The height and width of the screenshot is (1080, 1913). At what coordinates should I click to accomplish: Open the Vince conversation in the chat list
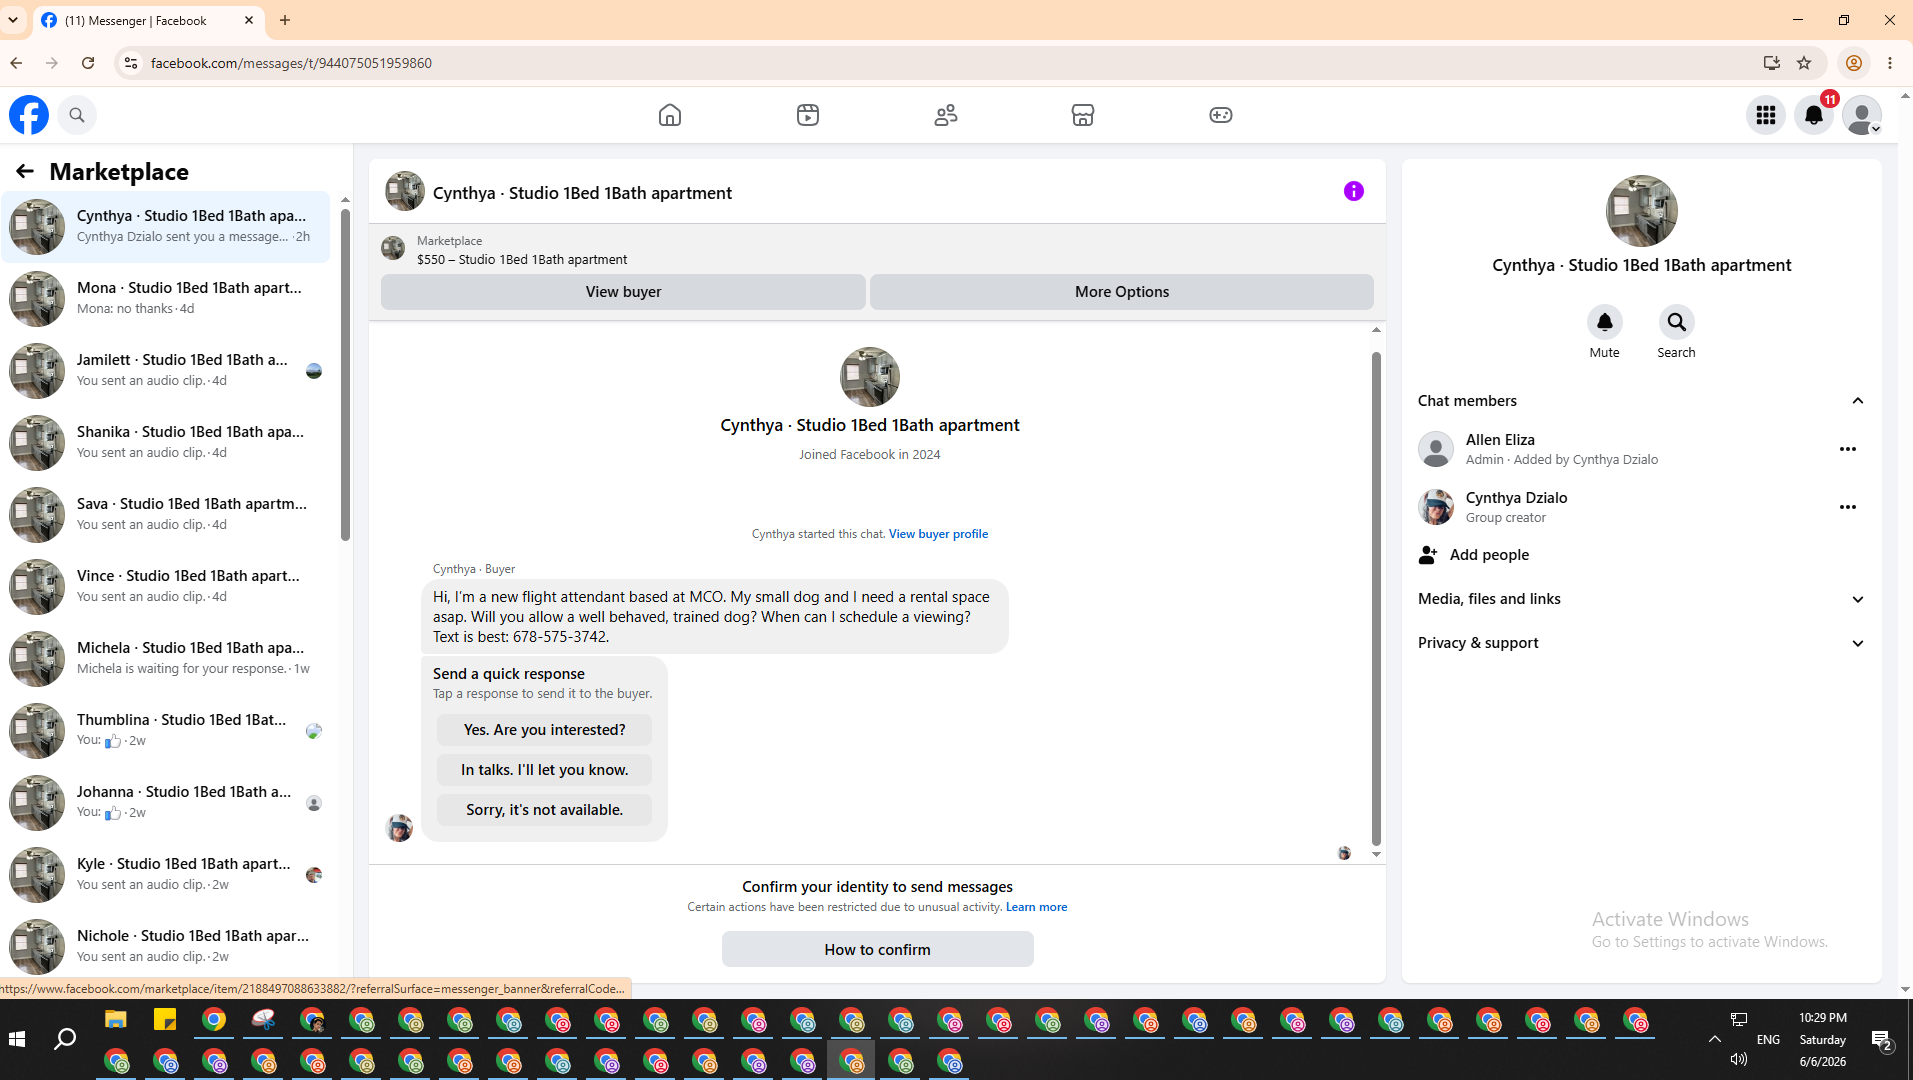tap(166, 587)
